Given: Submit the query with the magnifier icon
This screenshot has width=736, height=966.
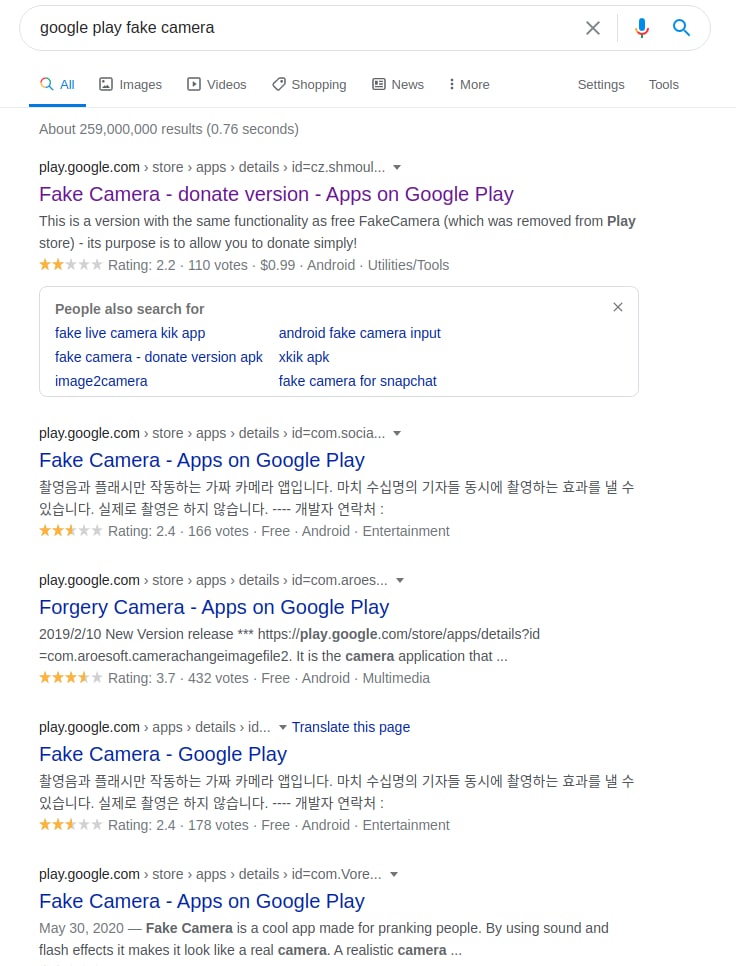Looking at the screenshot, I should 681,28.
